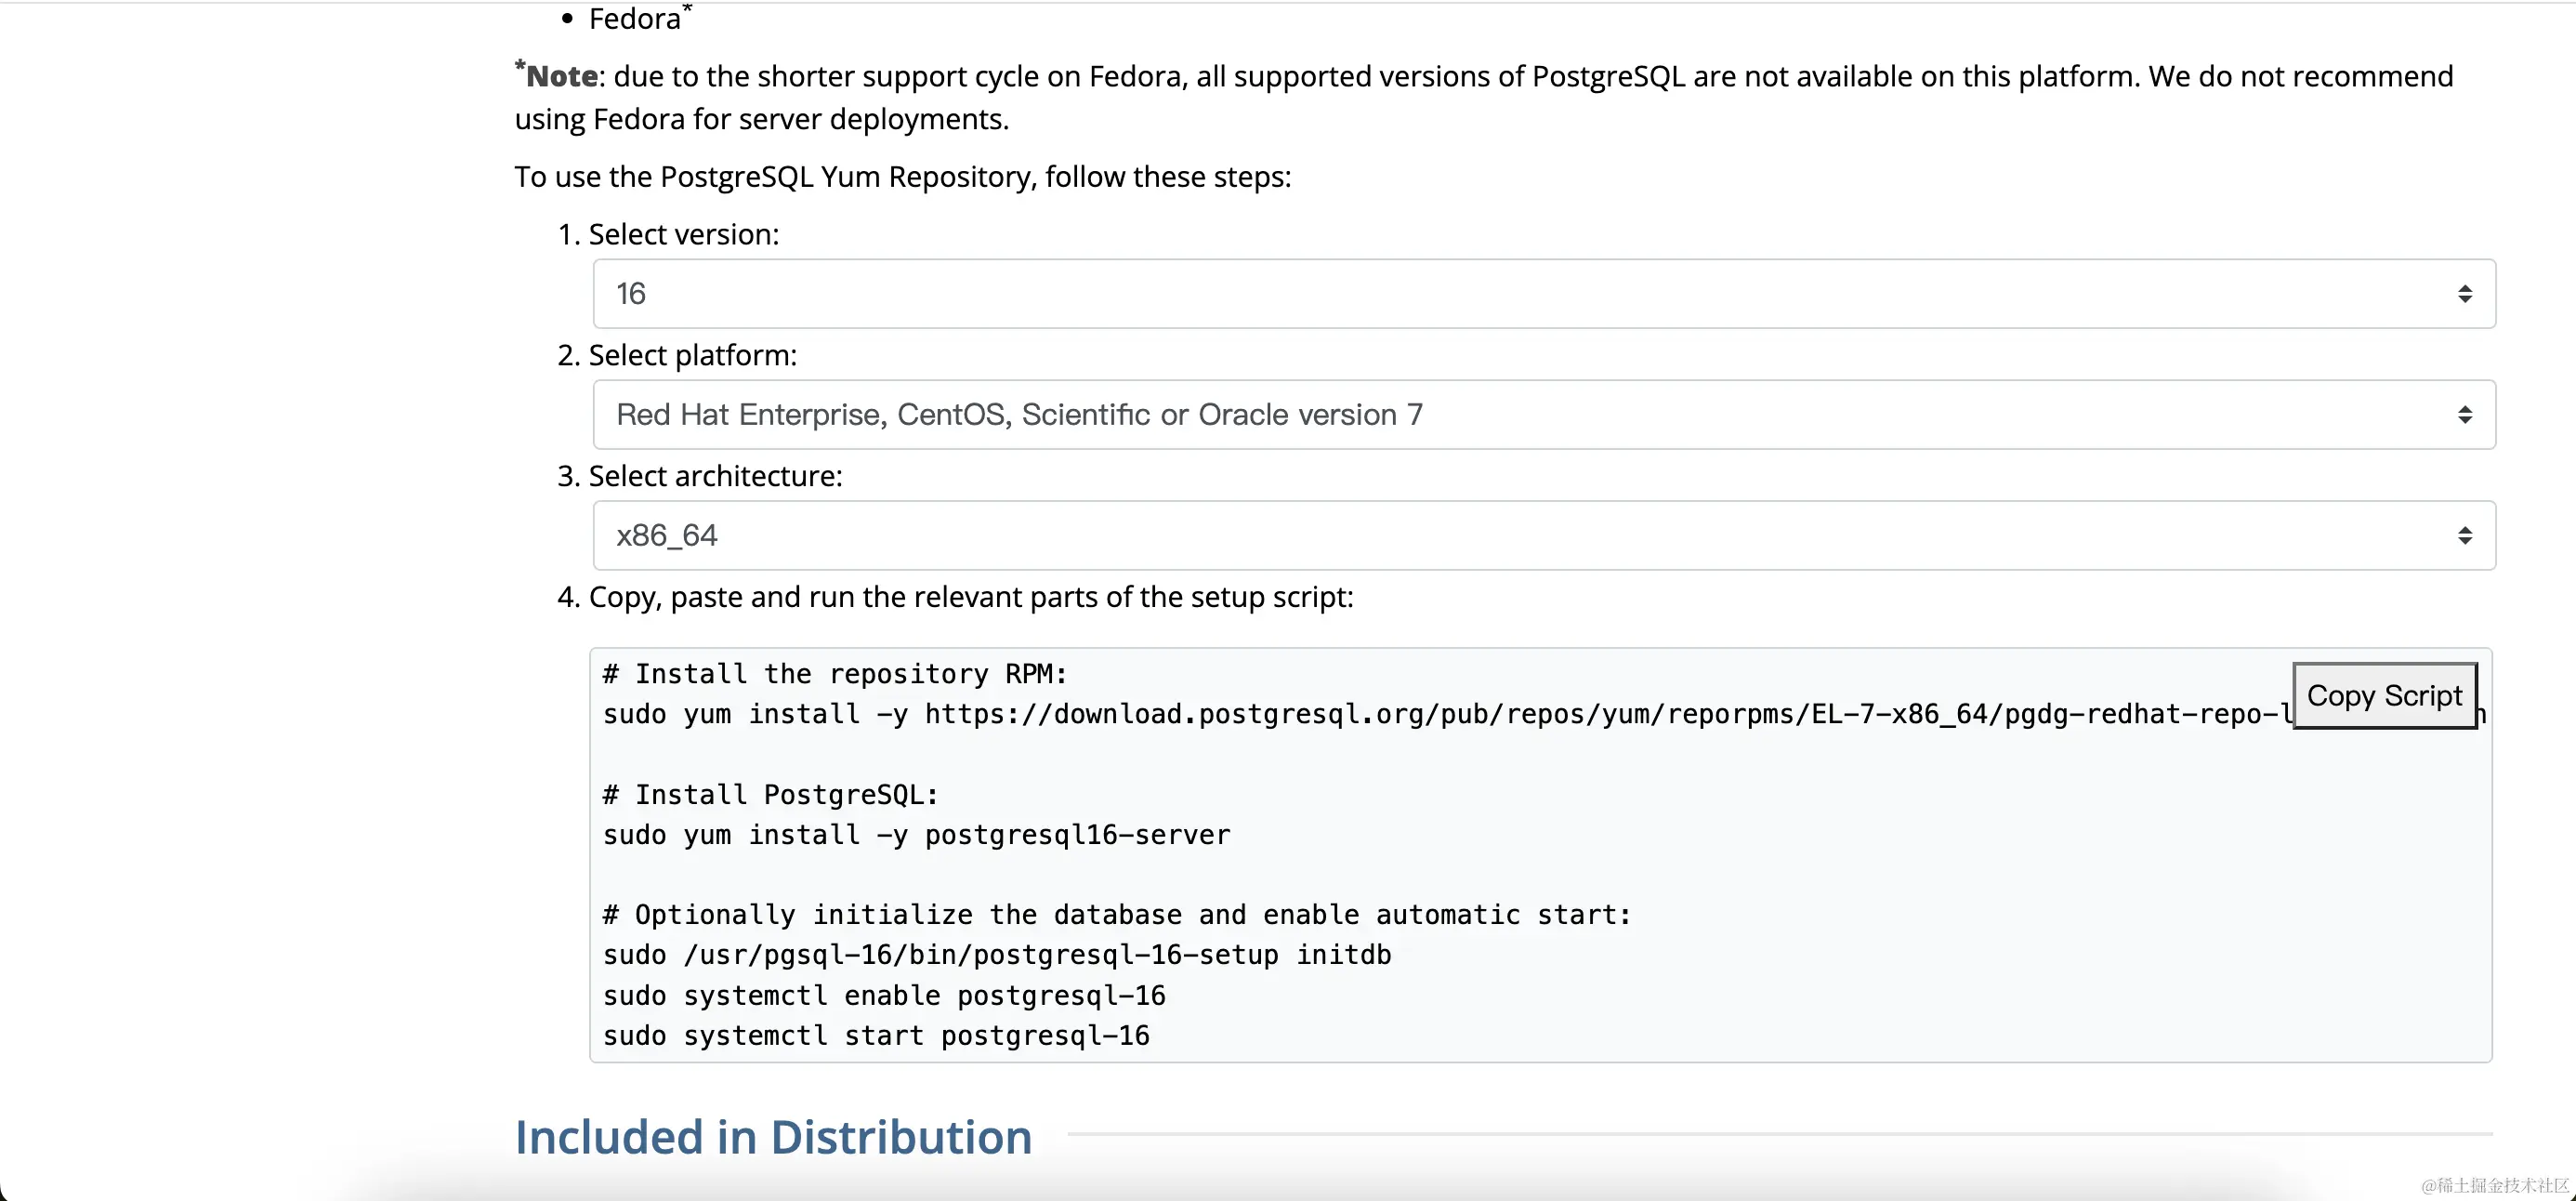Click the postgresql-16-setup initdb command line
2576x1201 pixels.
click(x=996, y=955)
